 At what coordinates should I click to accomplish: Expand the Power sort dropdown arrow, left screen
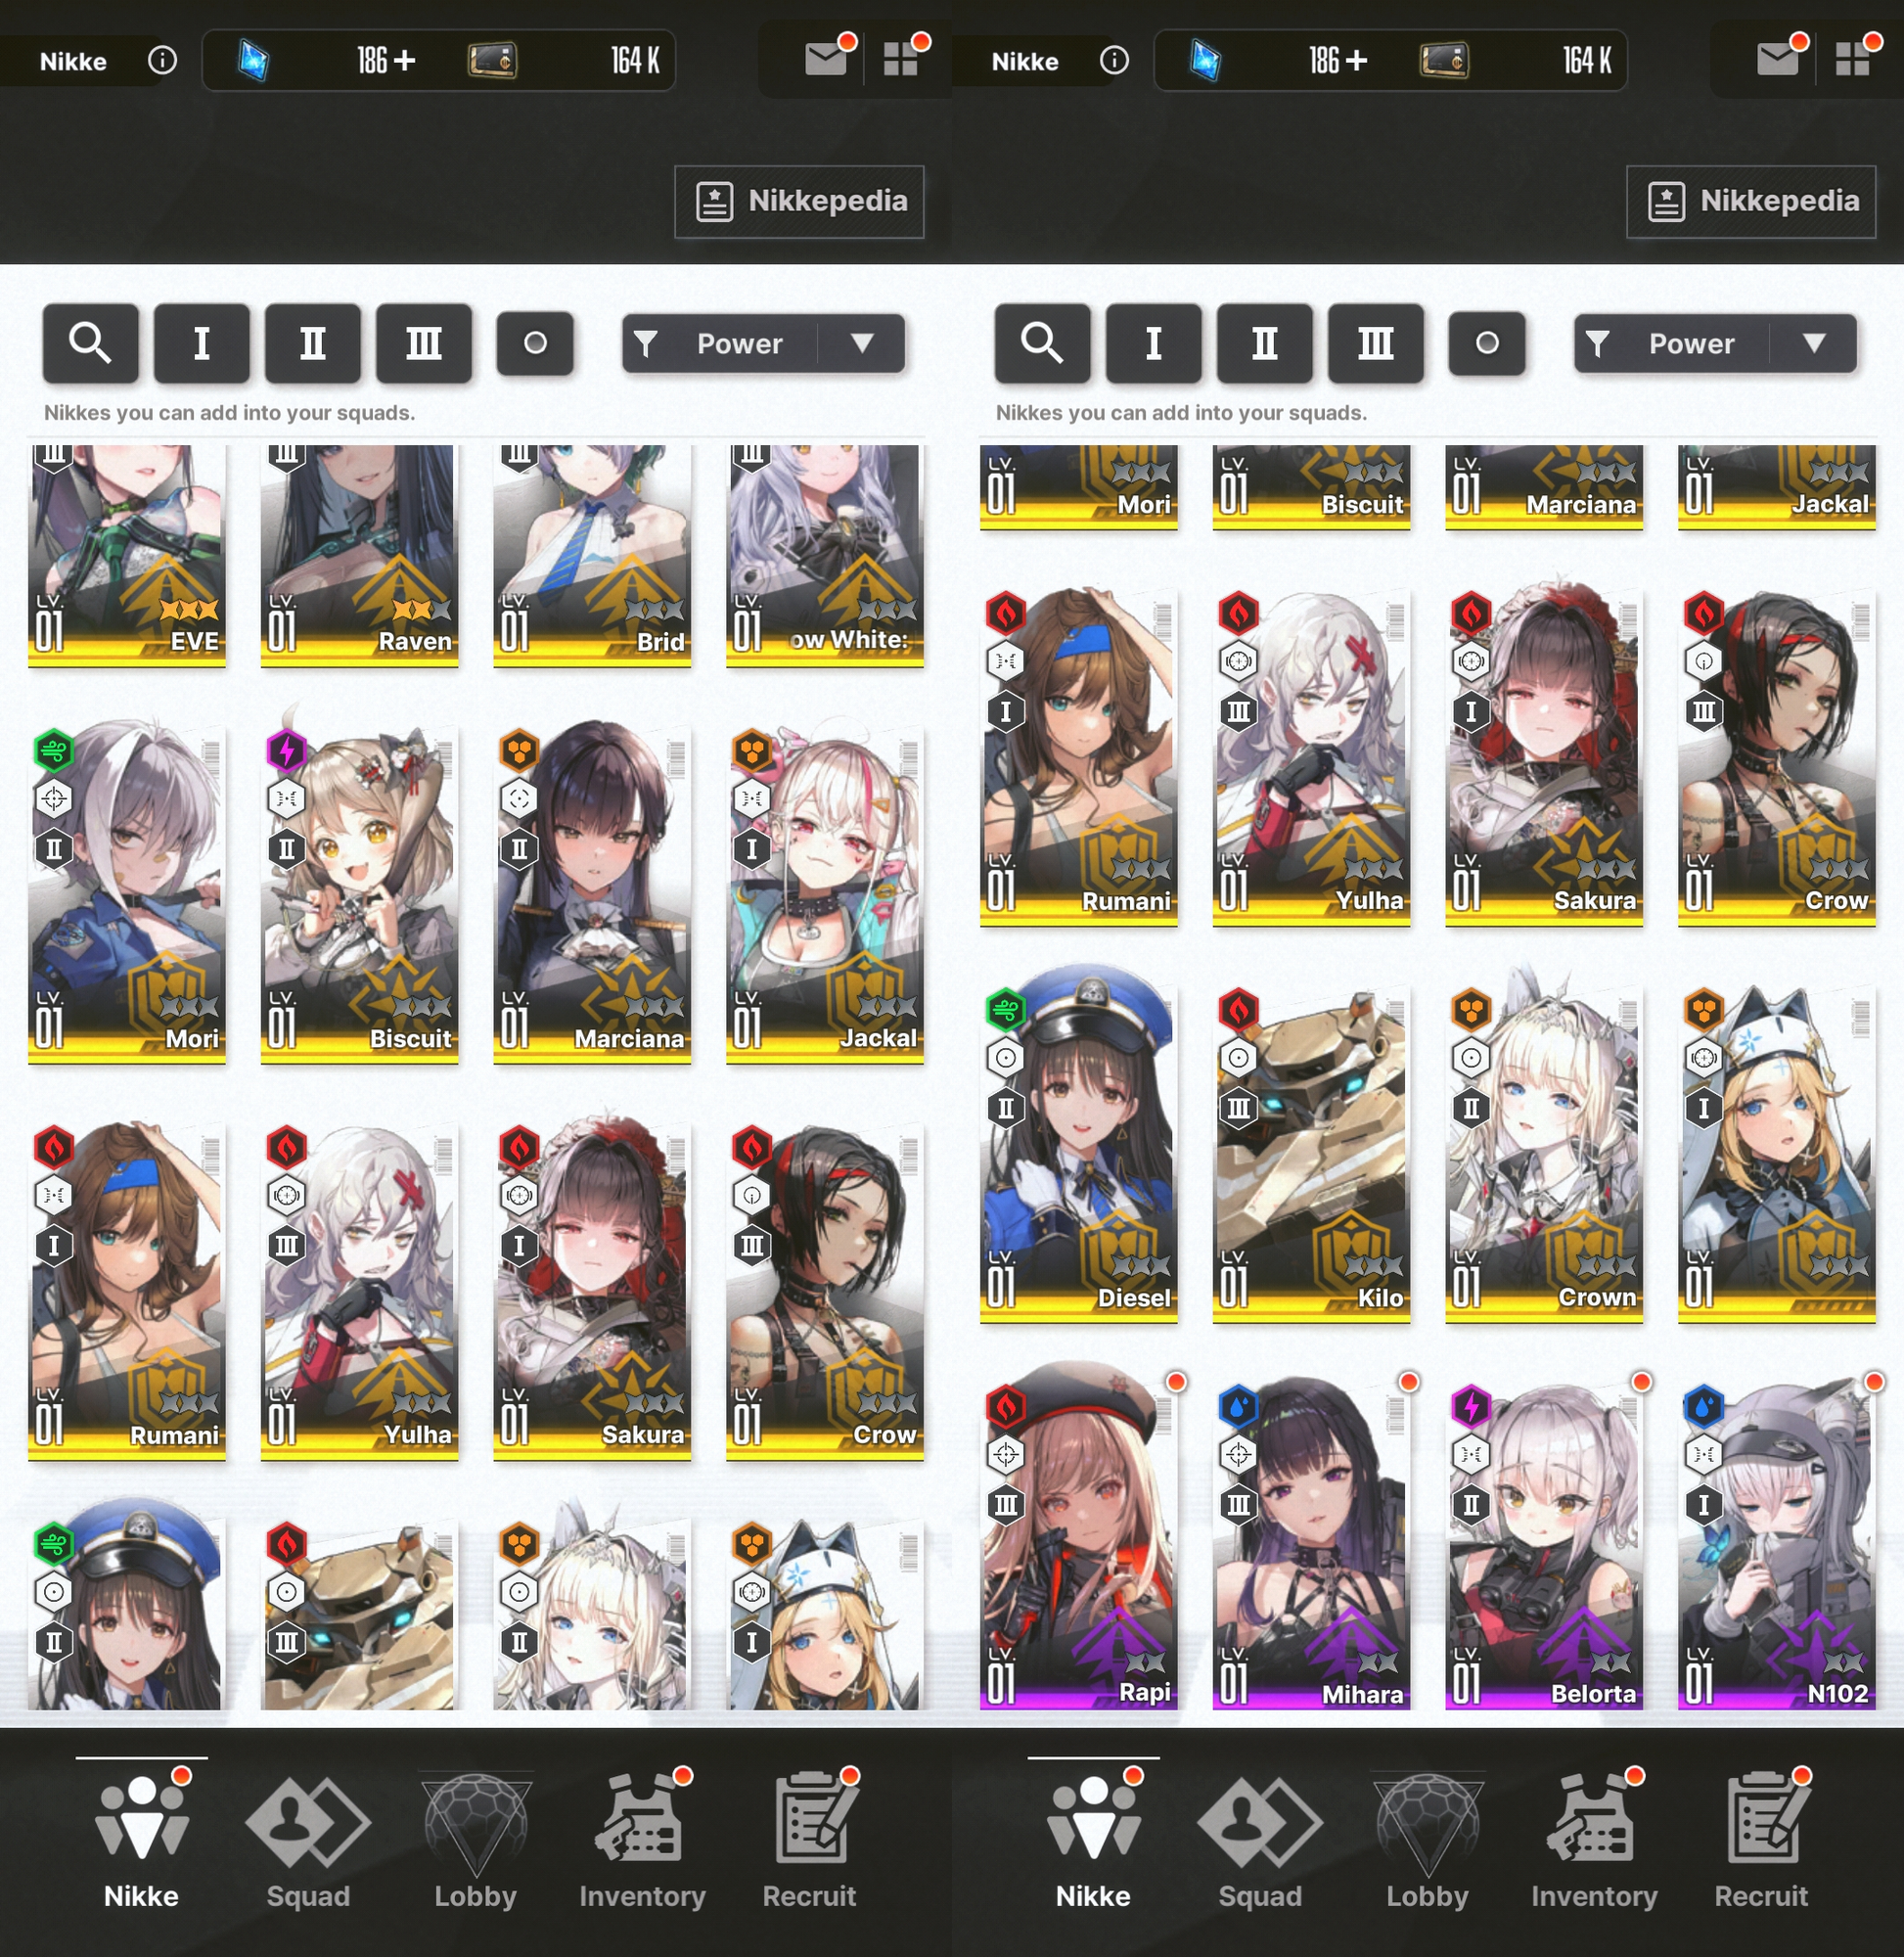[862, 344]
